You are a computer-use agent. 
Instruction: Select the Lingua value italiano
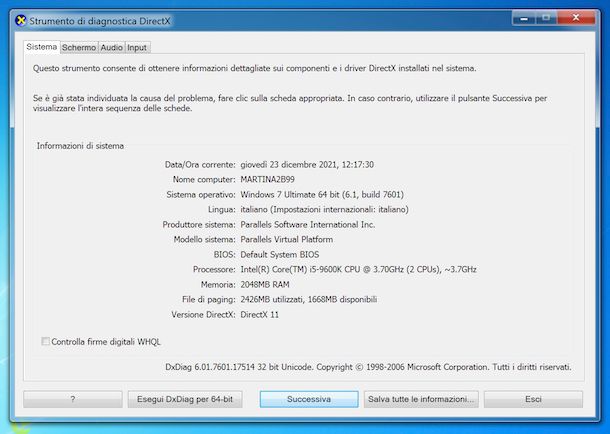324,209
